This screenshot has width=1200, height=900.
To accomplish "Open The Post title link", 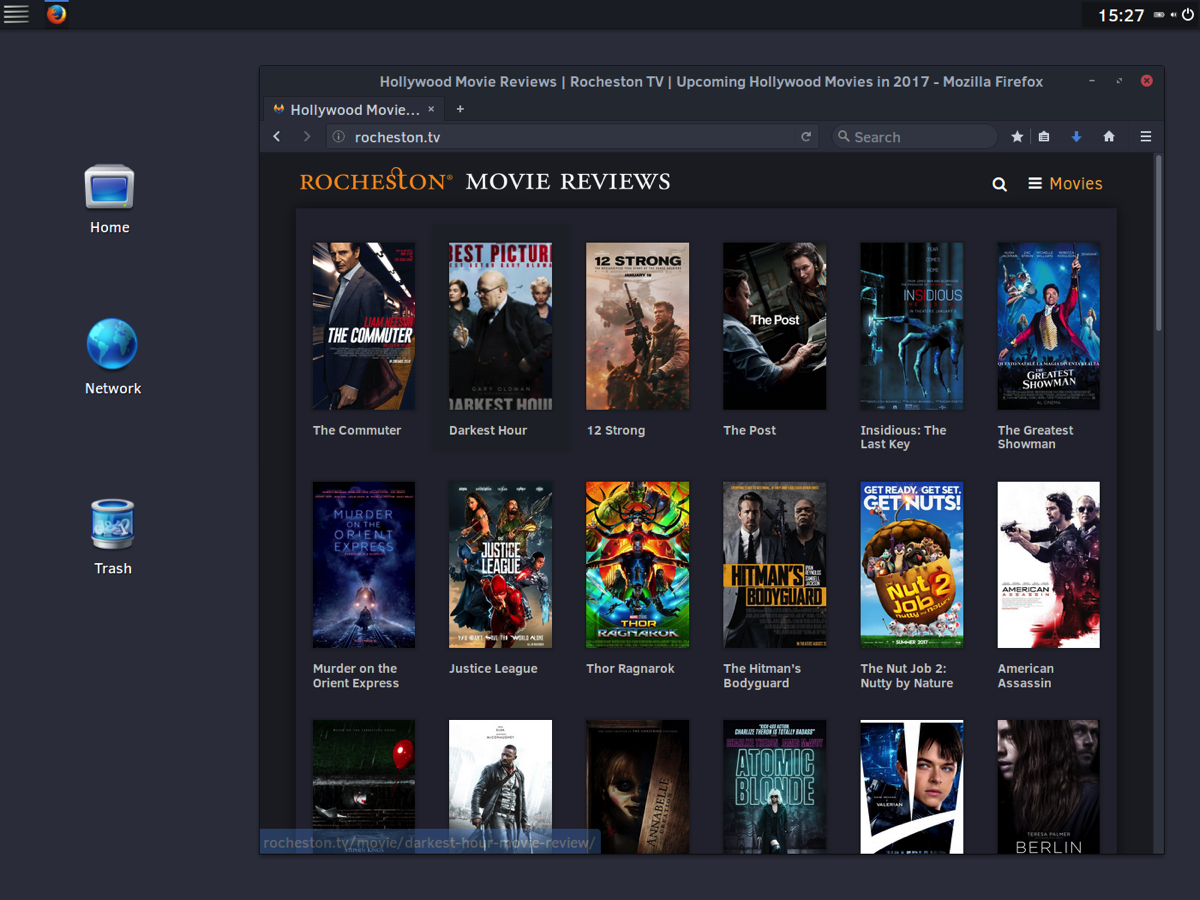I will 750,430.
